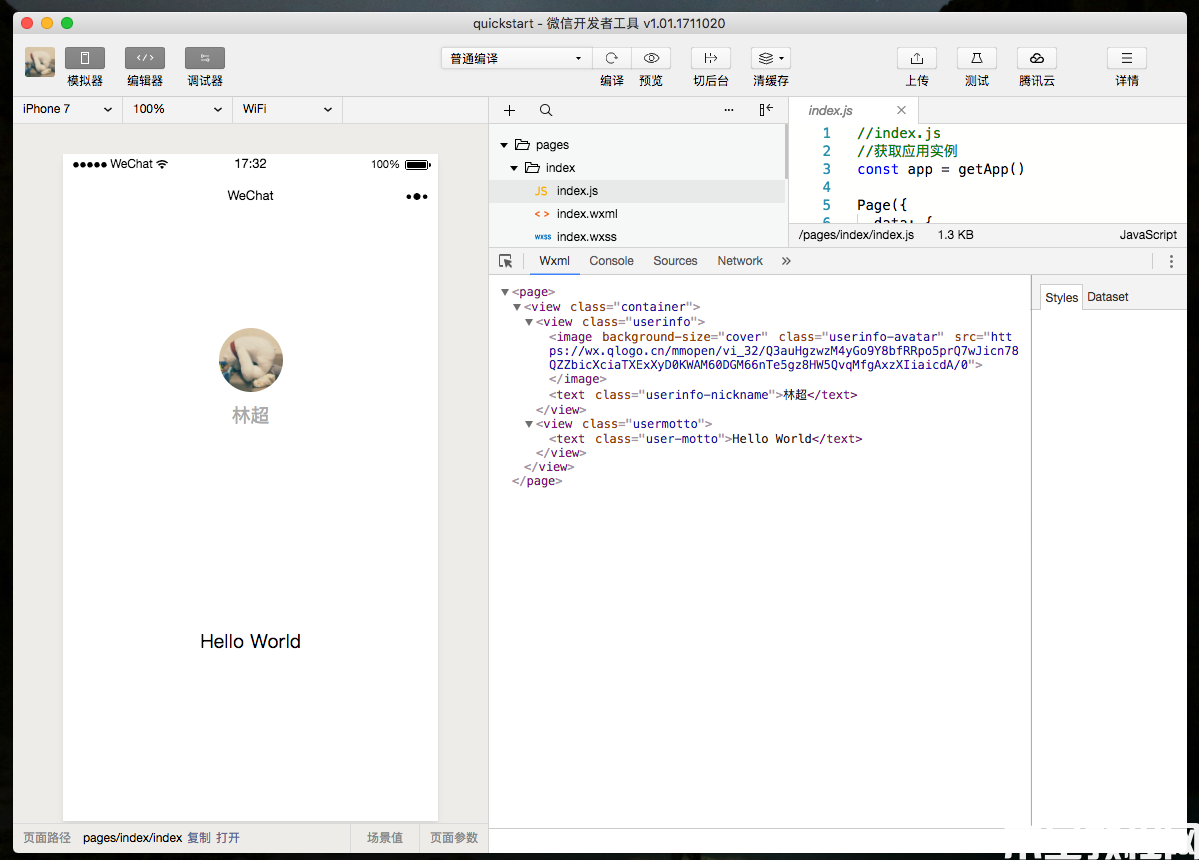Open the project details icon
This screenshot has height=860, width=1199.
[x=1127, y=58]
